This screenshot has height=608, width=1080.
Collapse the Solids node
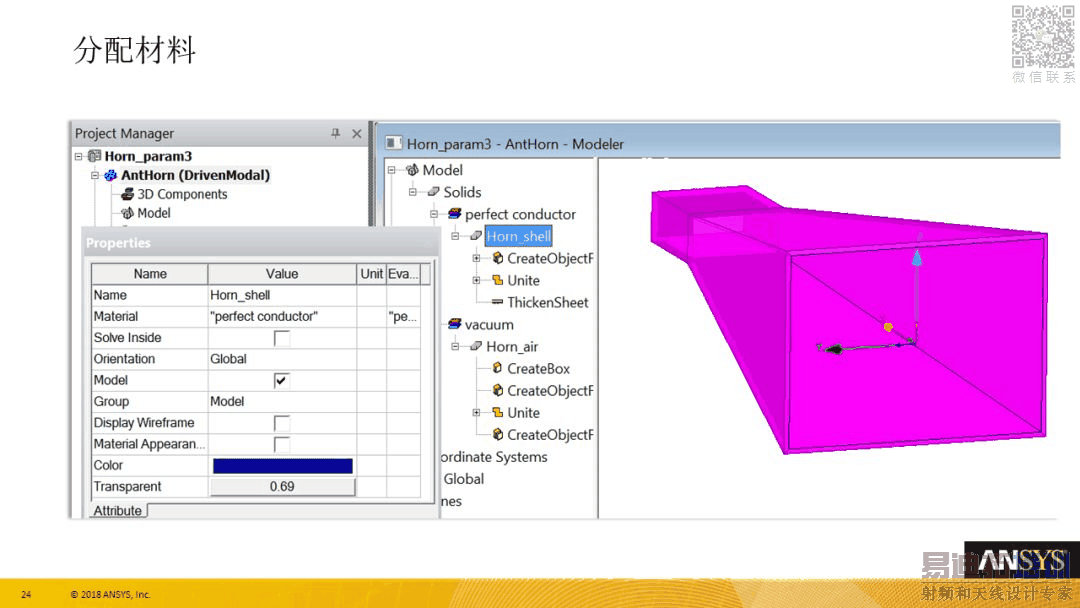tap(413, 192)
